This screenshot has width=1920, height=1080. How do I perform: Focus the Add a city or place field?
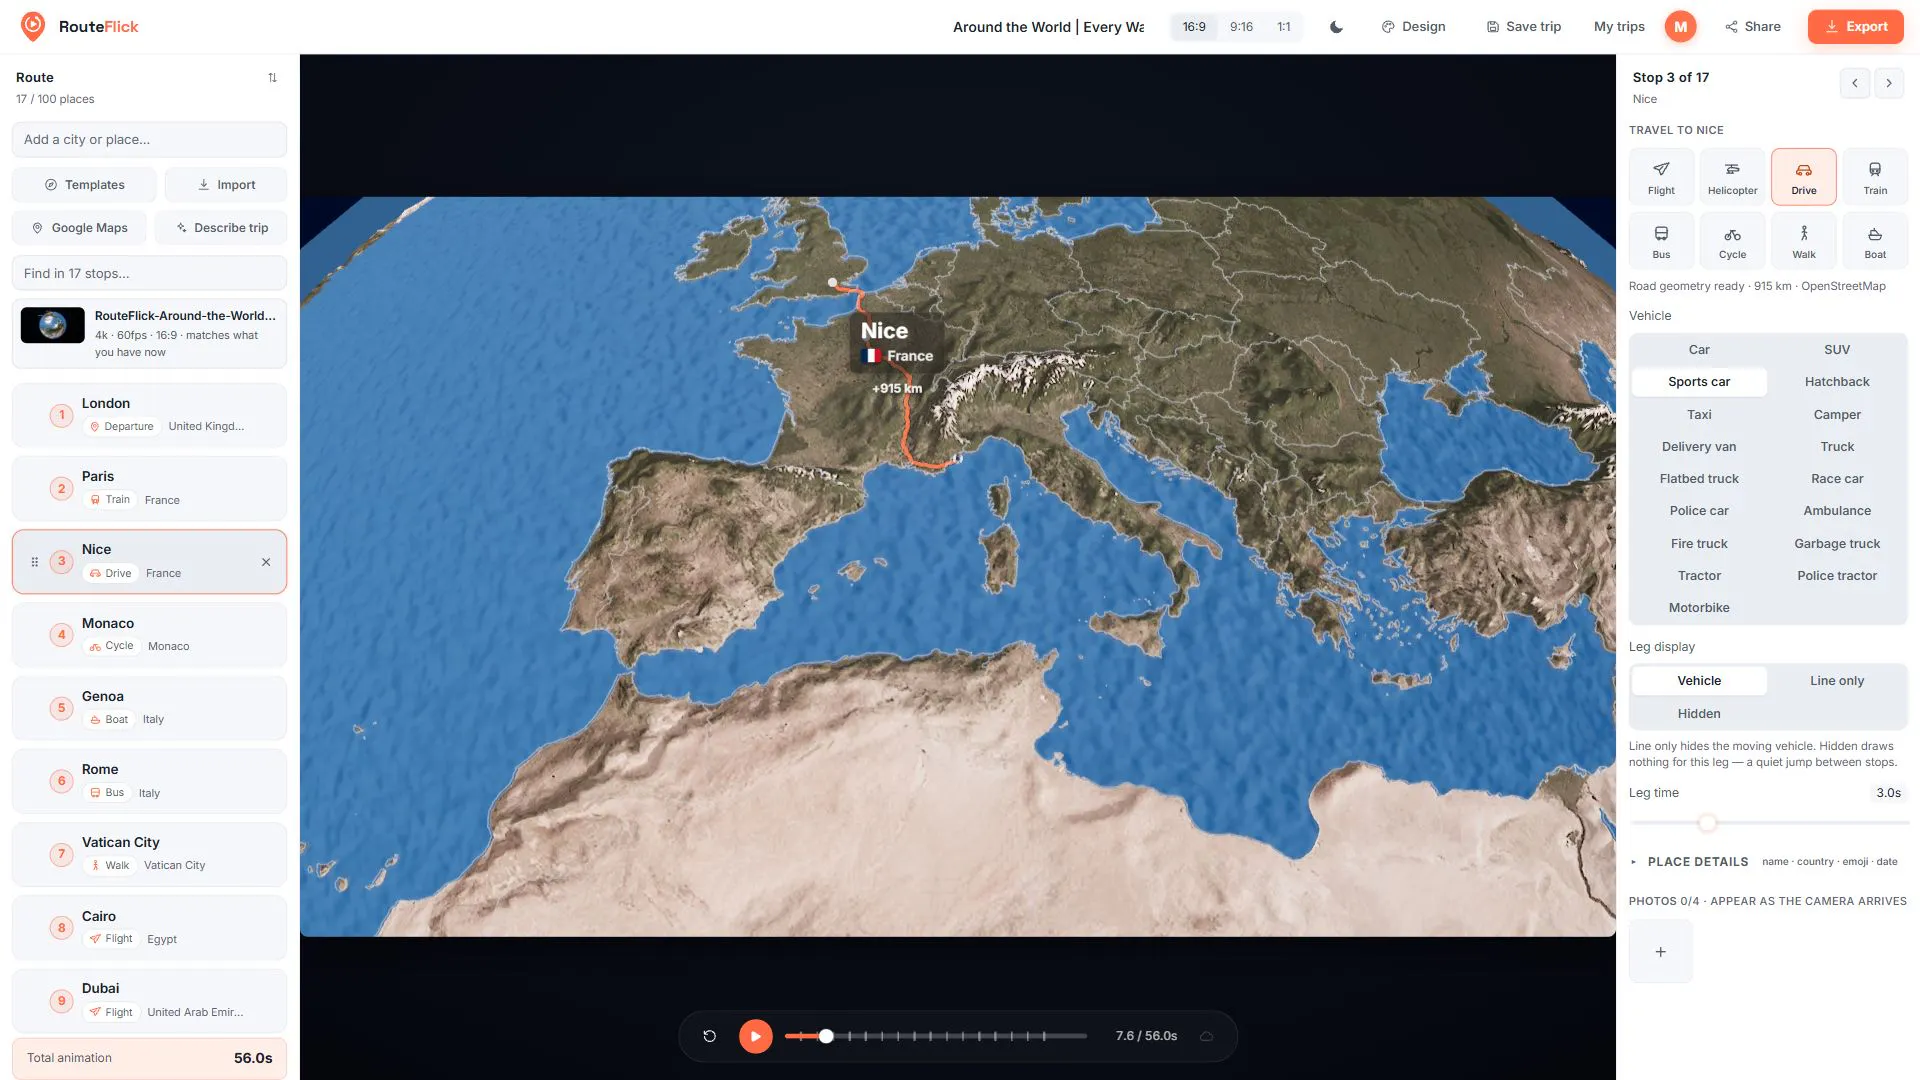coord(149,140)
